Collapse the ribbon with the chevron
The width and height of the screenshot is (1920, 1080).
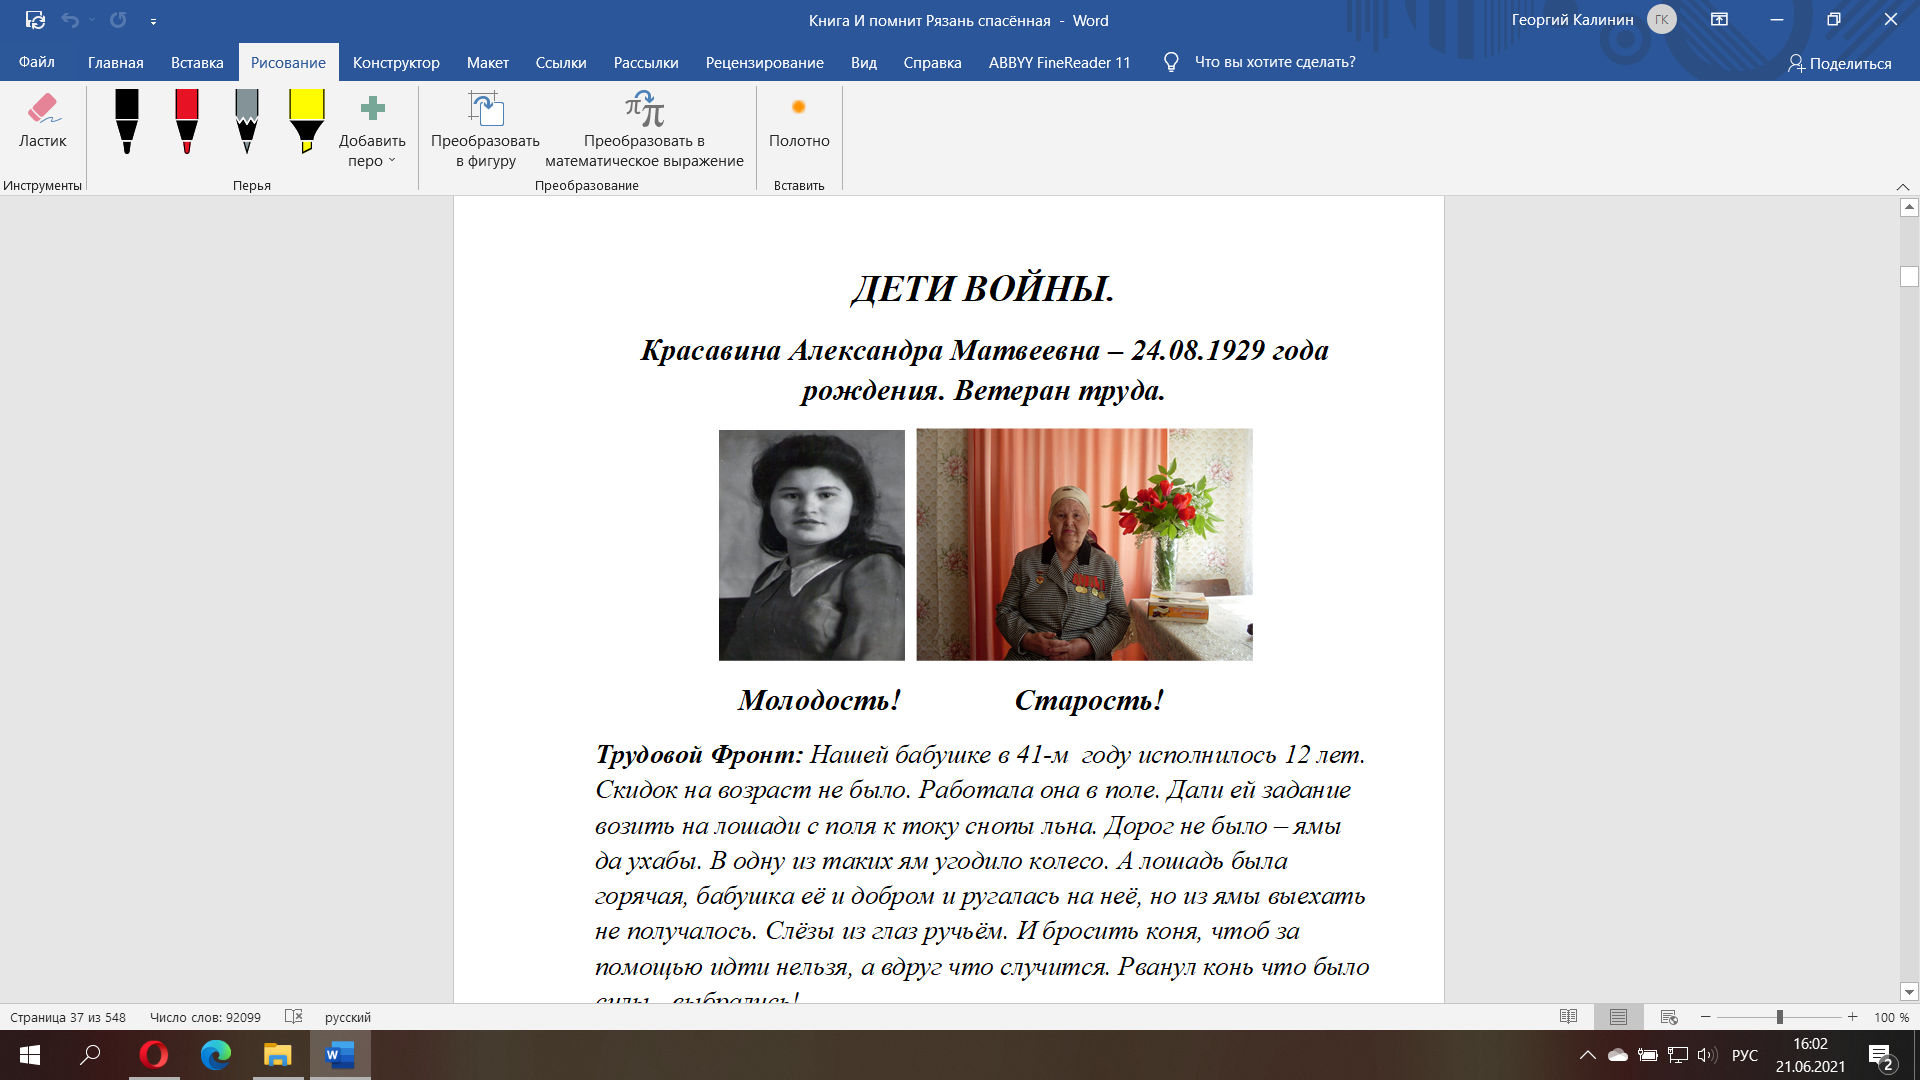point(1903,187)
